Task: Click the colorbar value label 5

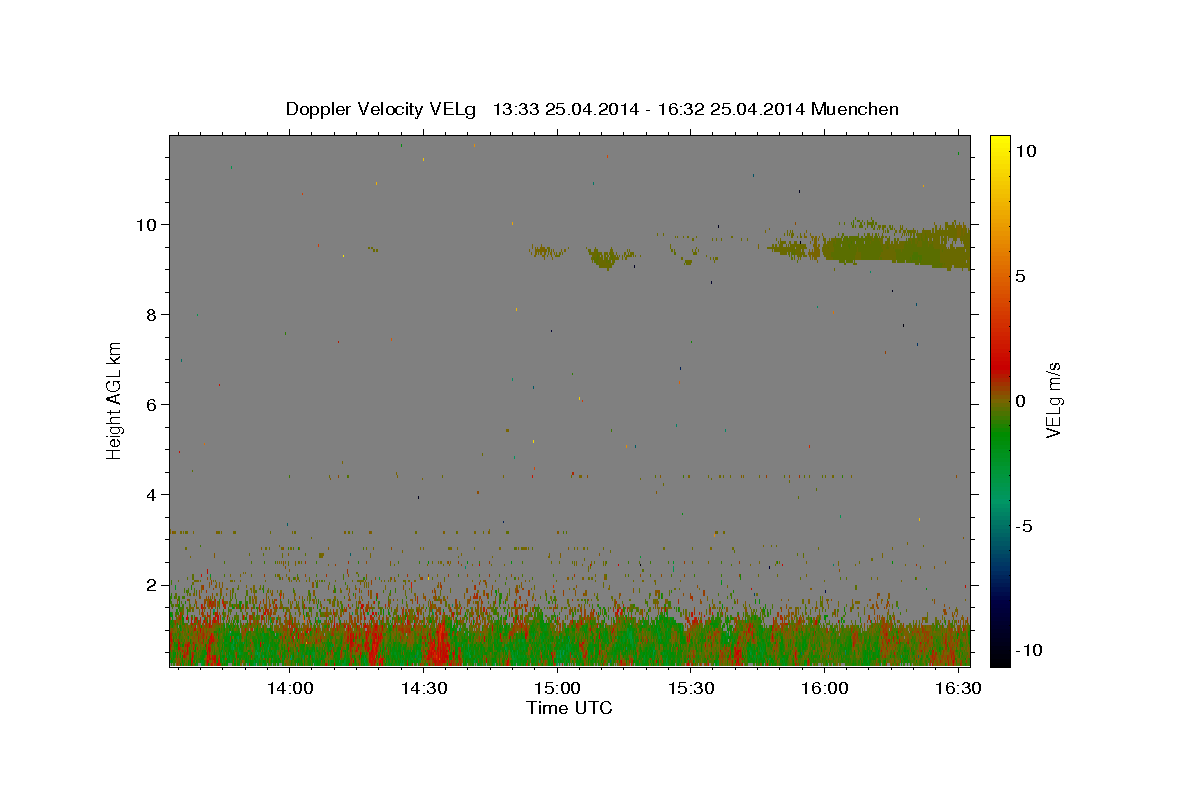Action: coord(1022,276)
